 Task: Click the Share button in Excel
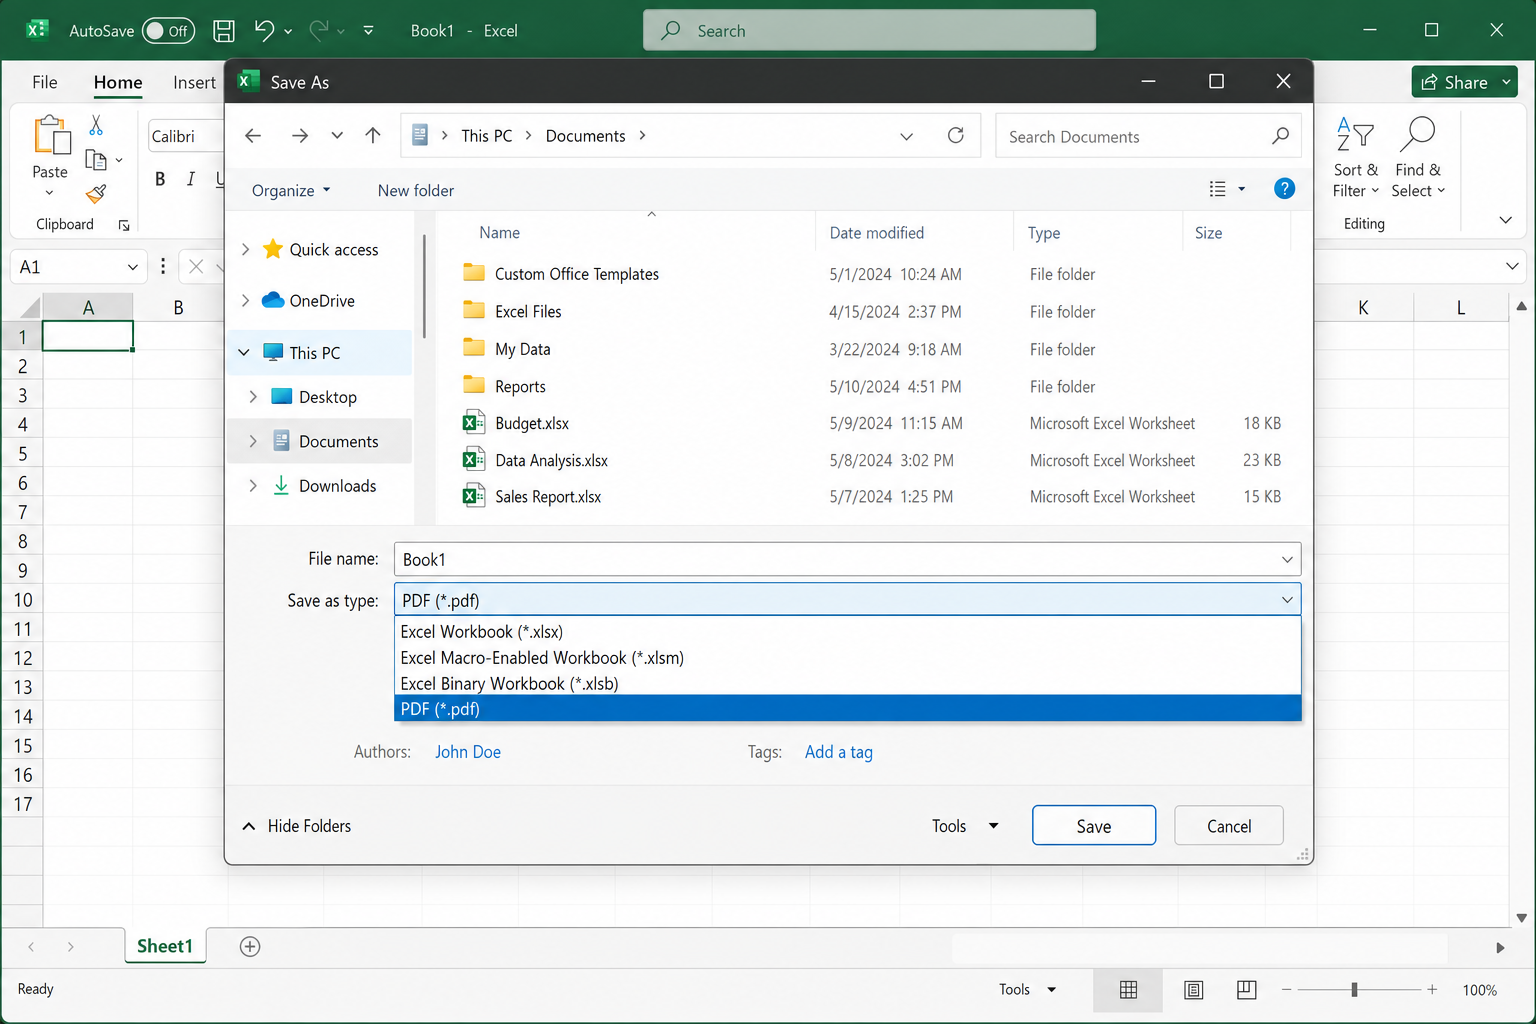(x=1464, y=82)
